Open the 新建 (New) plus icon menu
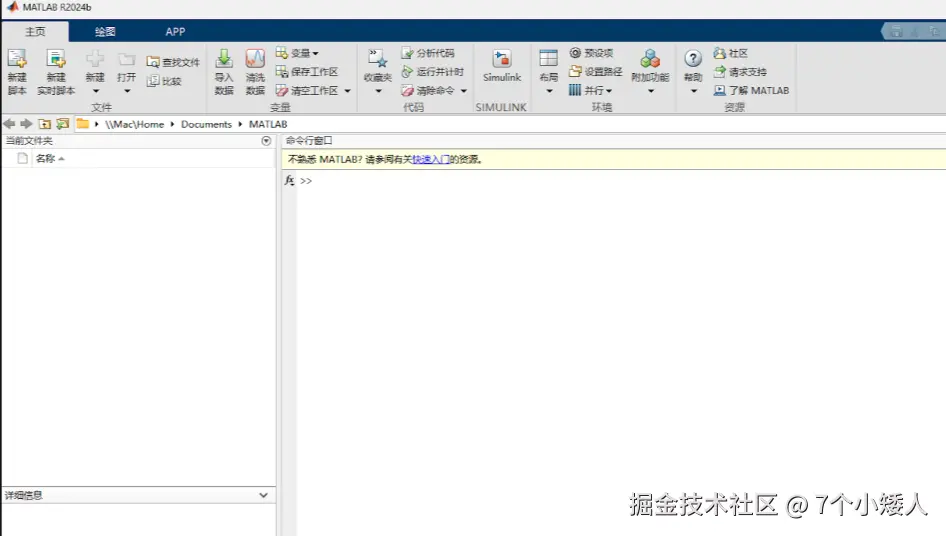Image resolution: width=946 pixels, height=536 pixels. click(x=95, y=59)
